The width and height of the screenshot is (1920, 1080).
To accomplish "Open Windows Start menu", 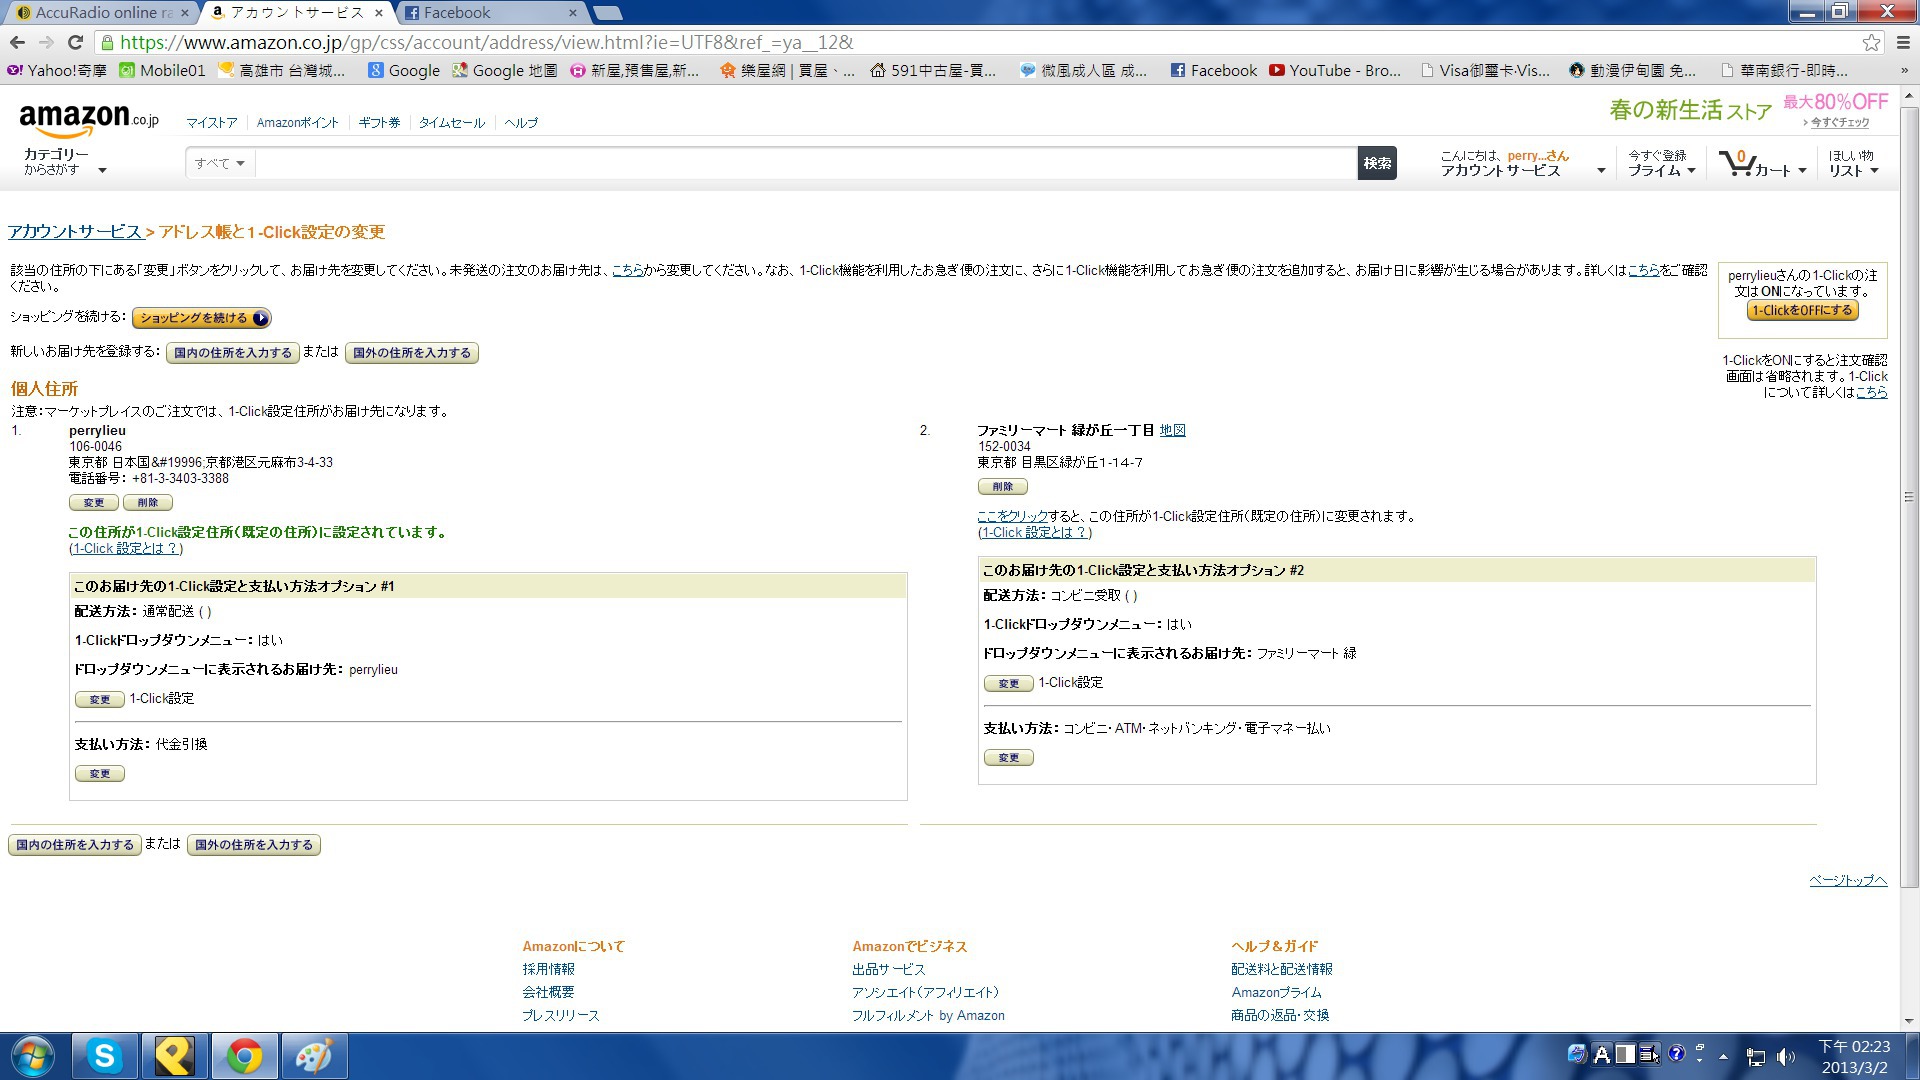I will tap(32, 1056).
